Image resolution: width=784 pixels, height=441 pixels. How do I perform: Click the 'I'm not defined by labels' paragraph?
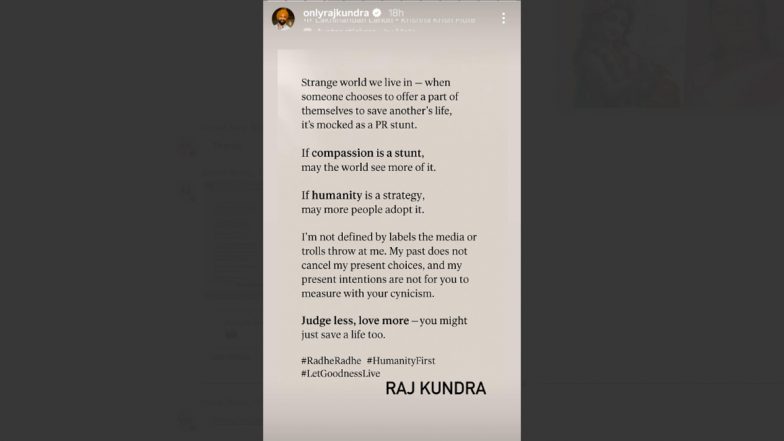(x=389, y=265)
